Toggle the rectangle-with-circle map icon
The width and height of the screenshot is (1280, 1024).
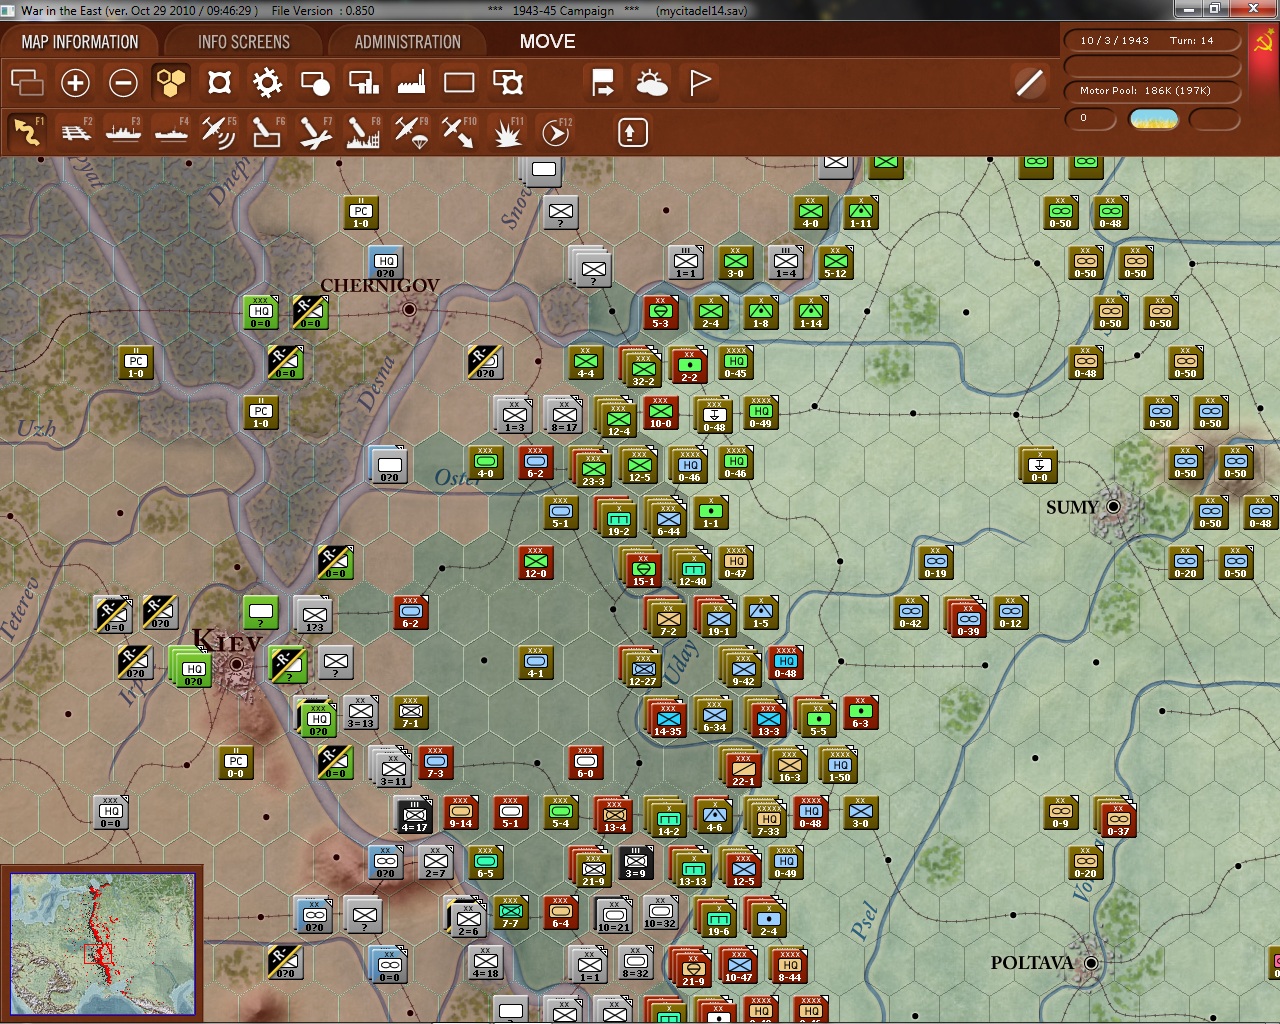[x=315, y=83]
